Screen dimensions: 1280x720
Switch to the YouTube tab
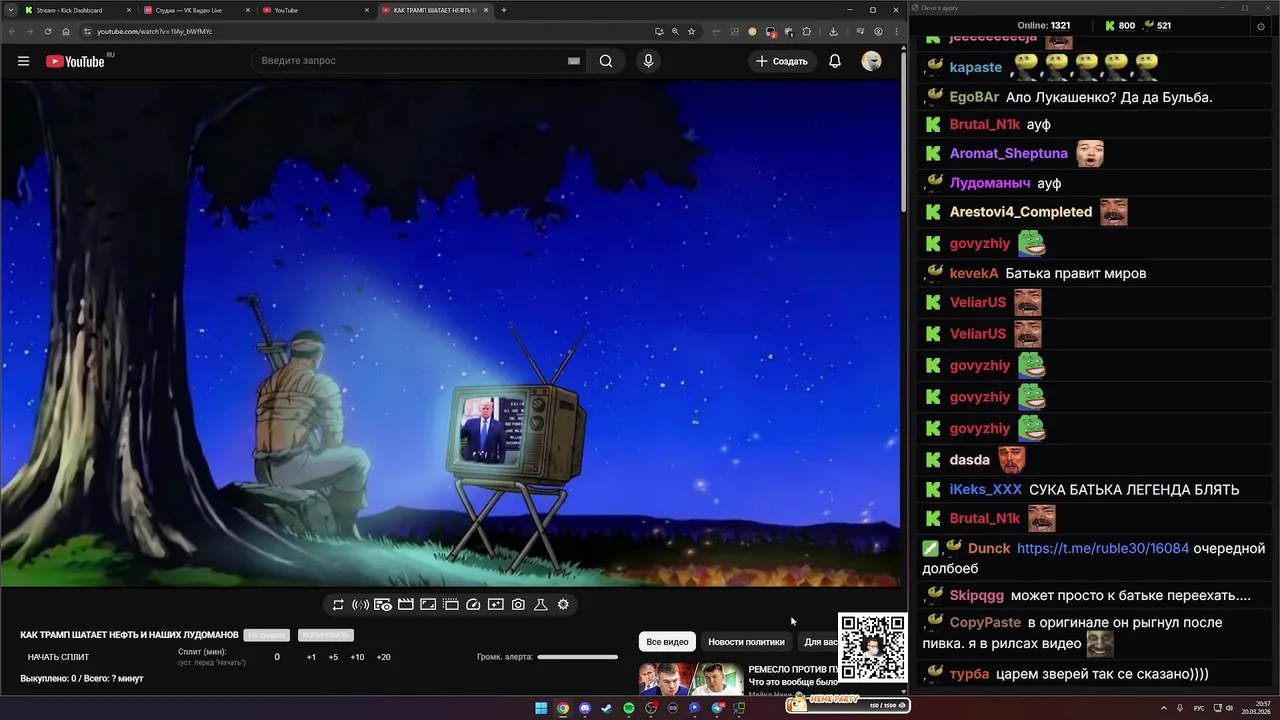[x=315, y=10]
